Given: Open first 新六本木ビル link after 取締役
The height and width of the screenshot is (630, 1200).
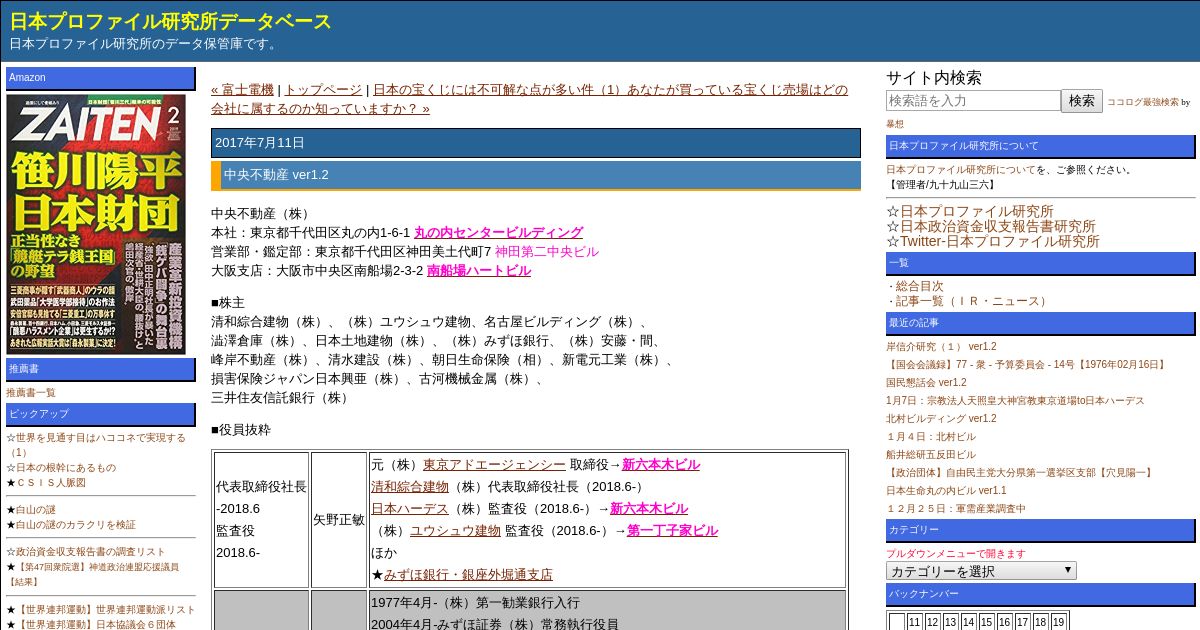Looking at the screenshot, I should pos(661,464).
